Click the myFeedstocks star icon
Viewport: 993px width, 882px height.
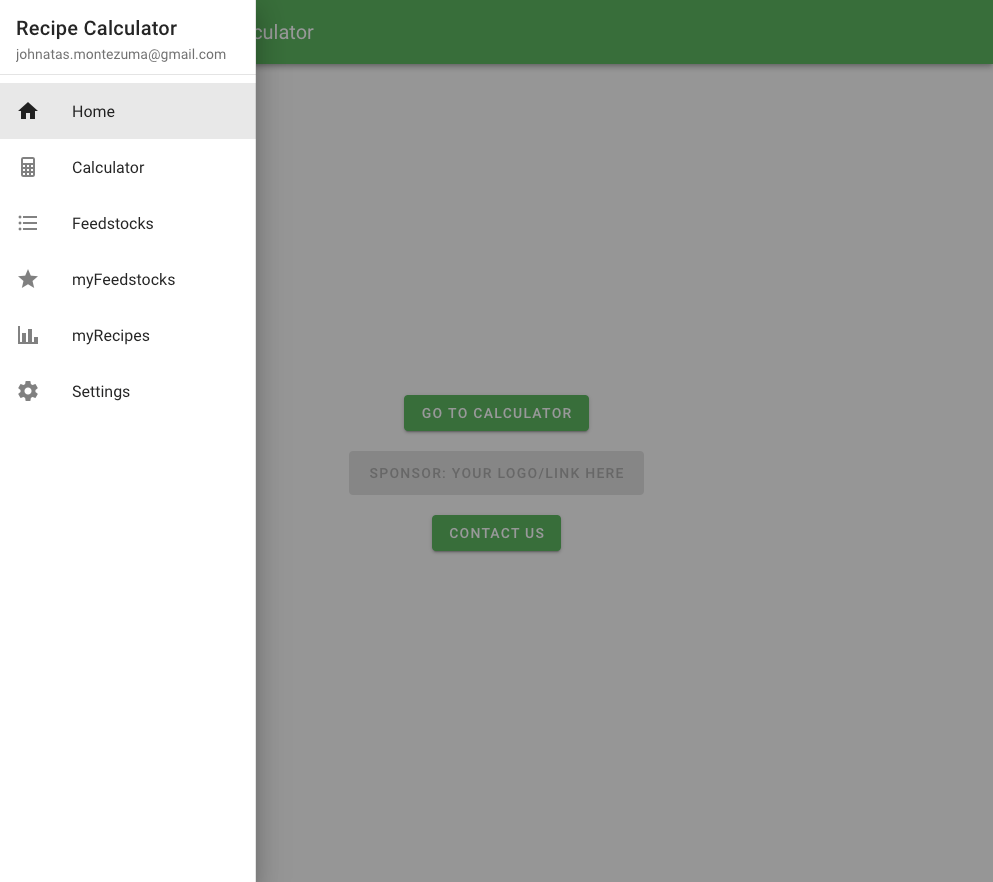(28, 279)
